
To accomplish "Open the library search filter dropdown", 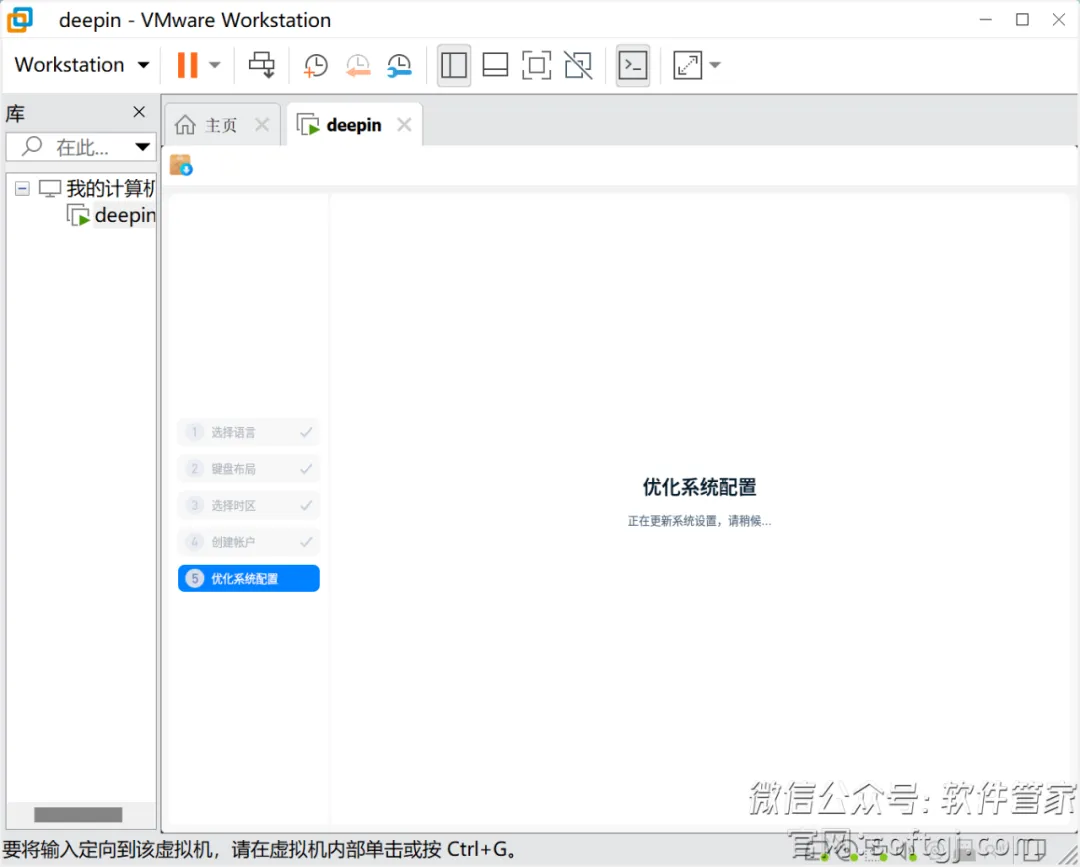I will [143, 147].
